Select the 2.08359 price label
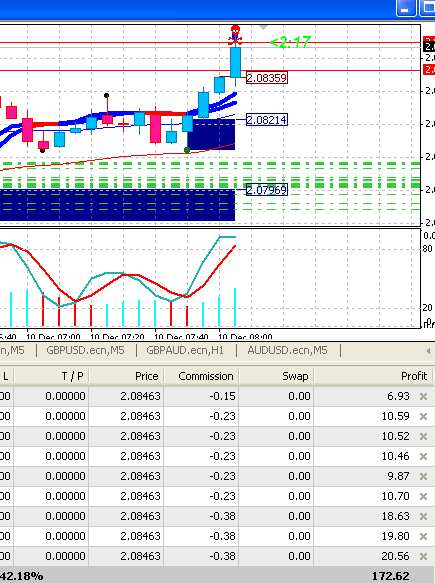 (267, 78)
